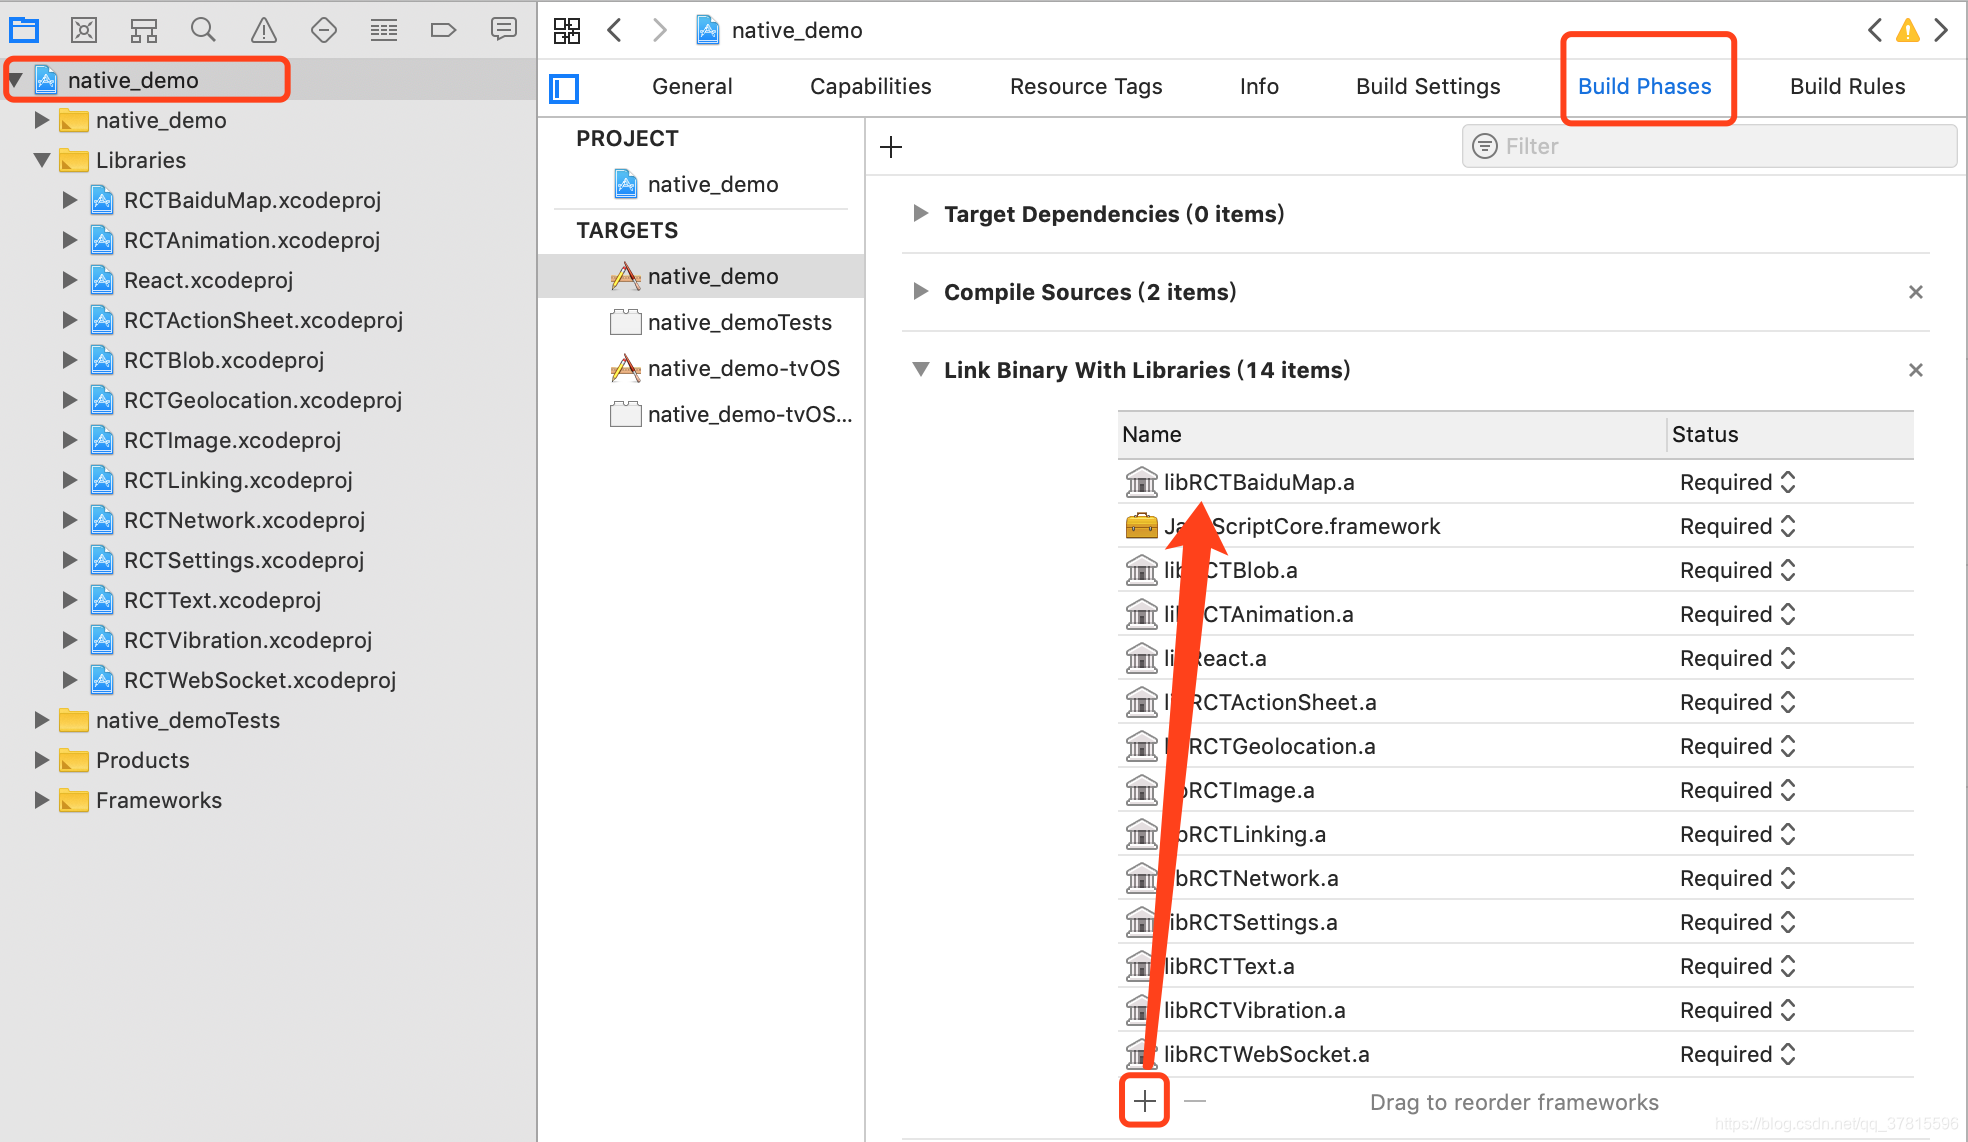Select libRCTVibration.a library row

point(1515,1010)
